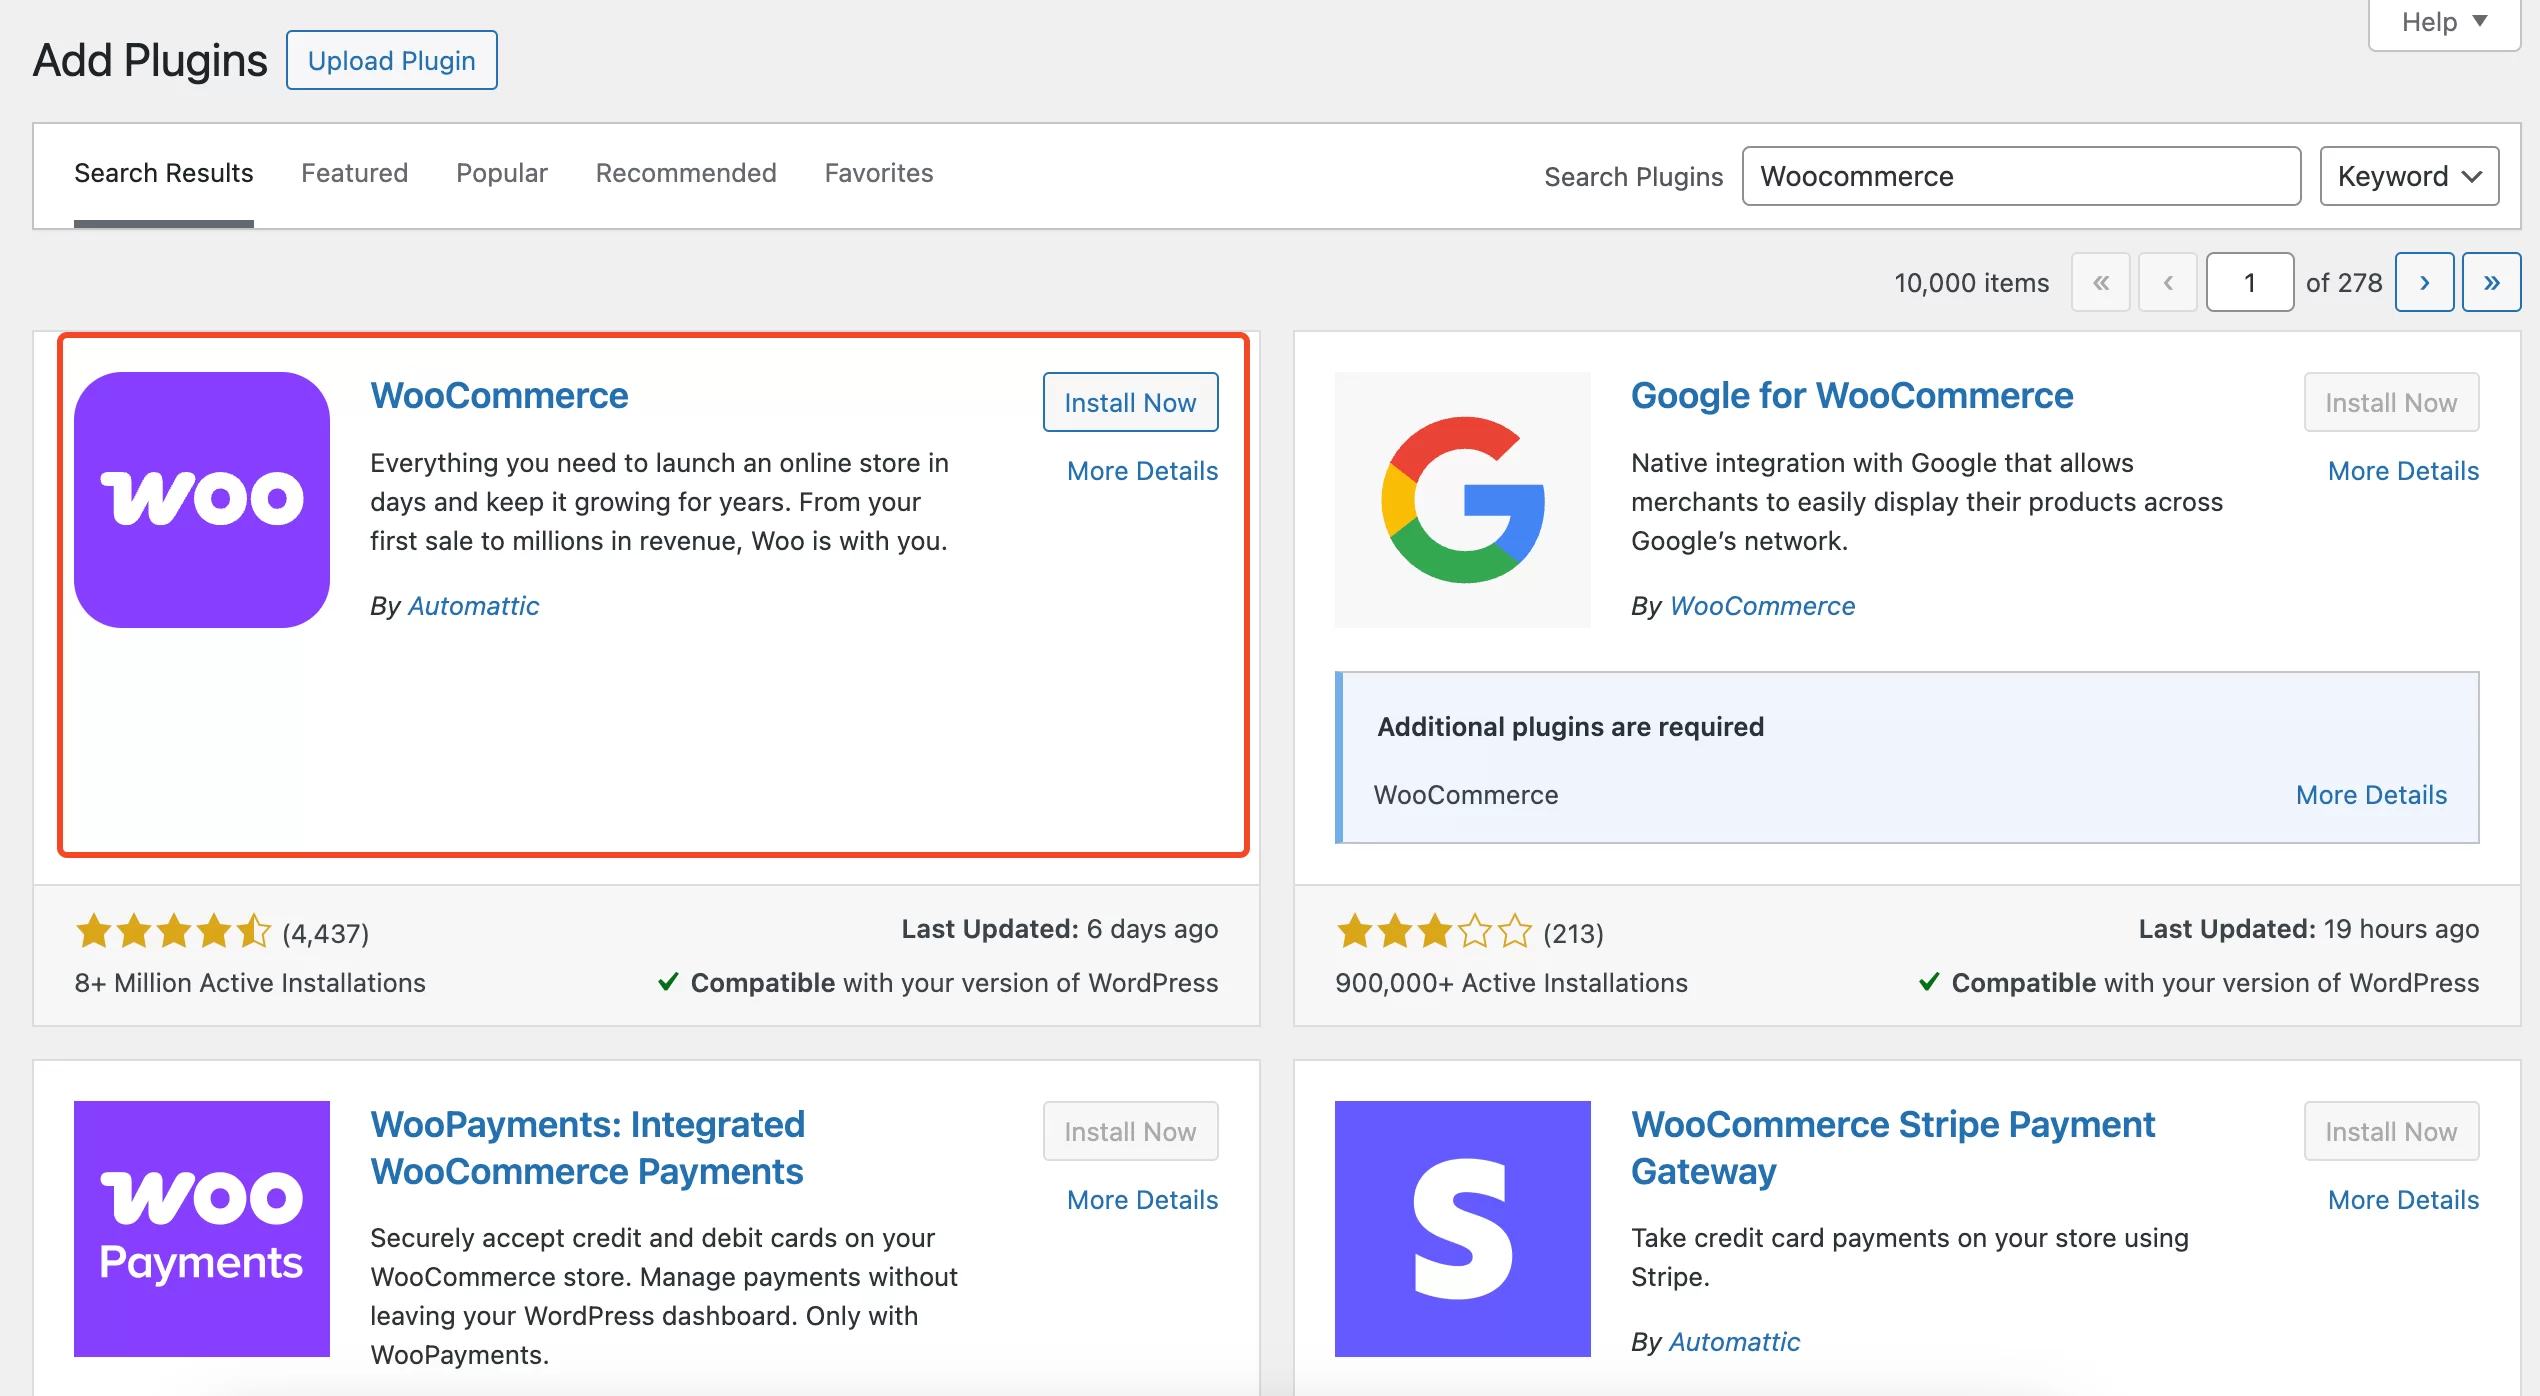Click Install Now for Google for WooCommerce
Screen dimensions: 2540x1396
pos(2392,402)
